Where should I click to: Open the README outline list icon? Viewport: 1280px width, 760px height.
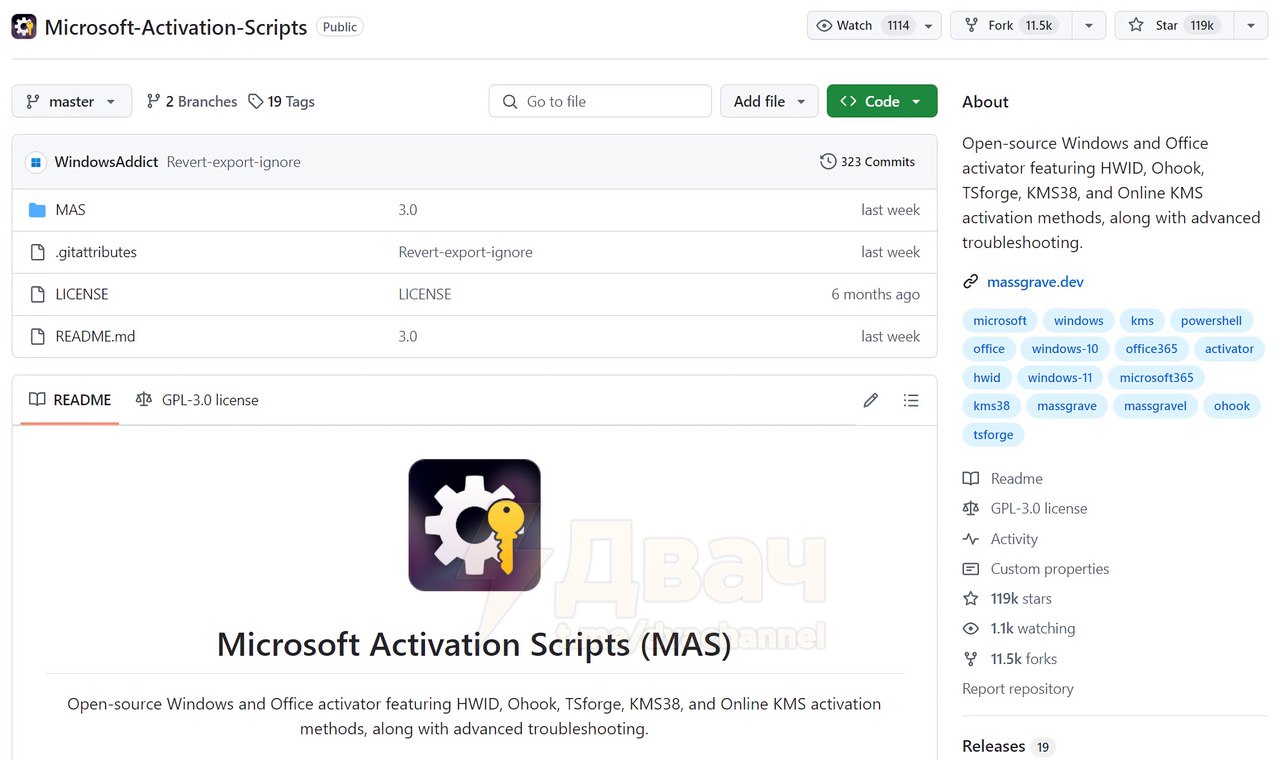pos(910,400)
